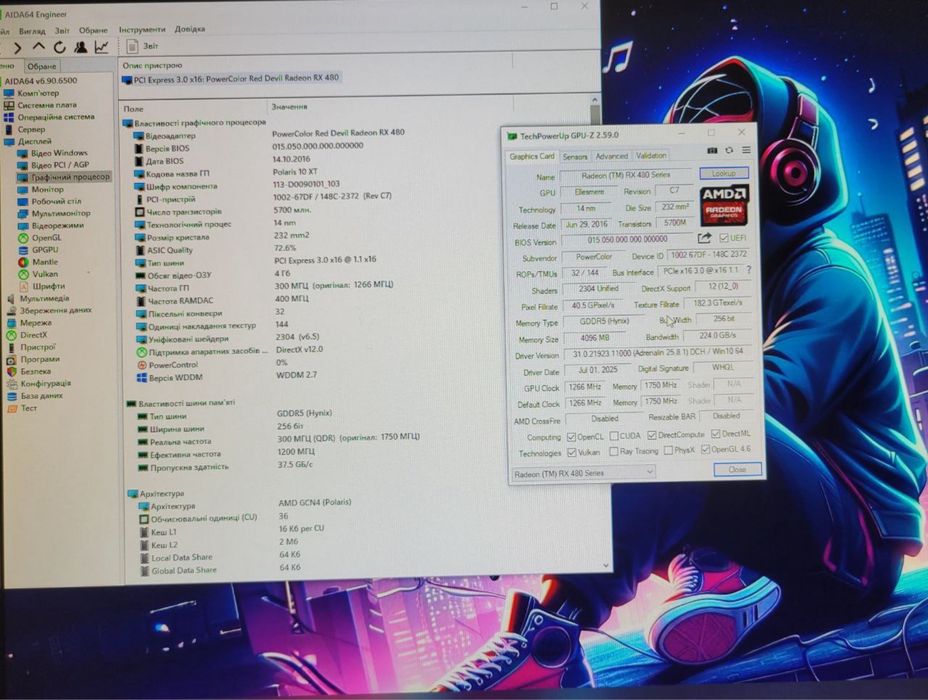The width and height of the screenshot is (928, 700).
Task: Click the AMD Radeon logo in GPU-Z
Action: pos(724,206)
